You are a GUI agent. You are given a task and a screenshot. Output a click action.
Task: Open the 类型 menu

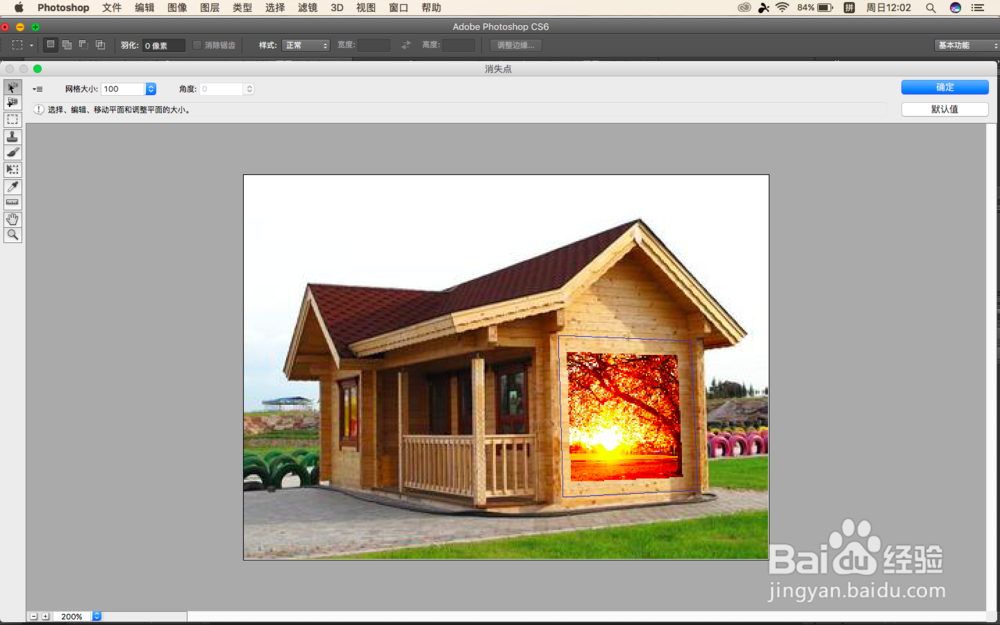pos(242,8)
